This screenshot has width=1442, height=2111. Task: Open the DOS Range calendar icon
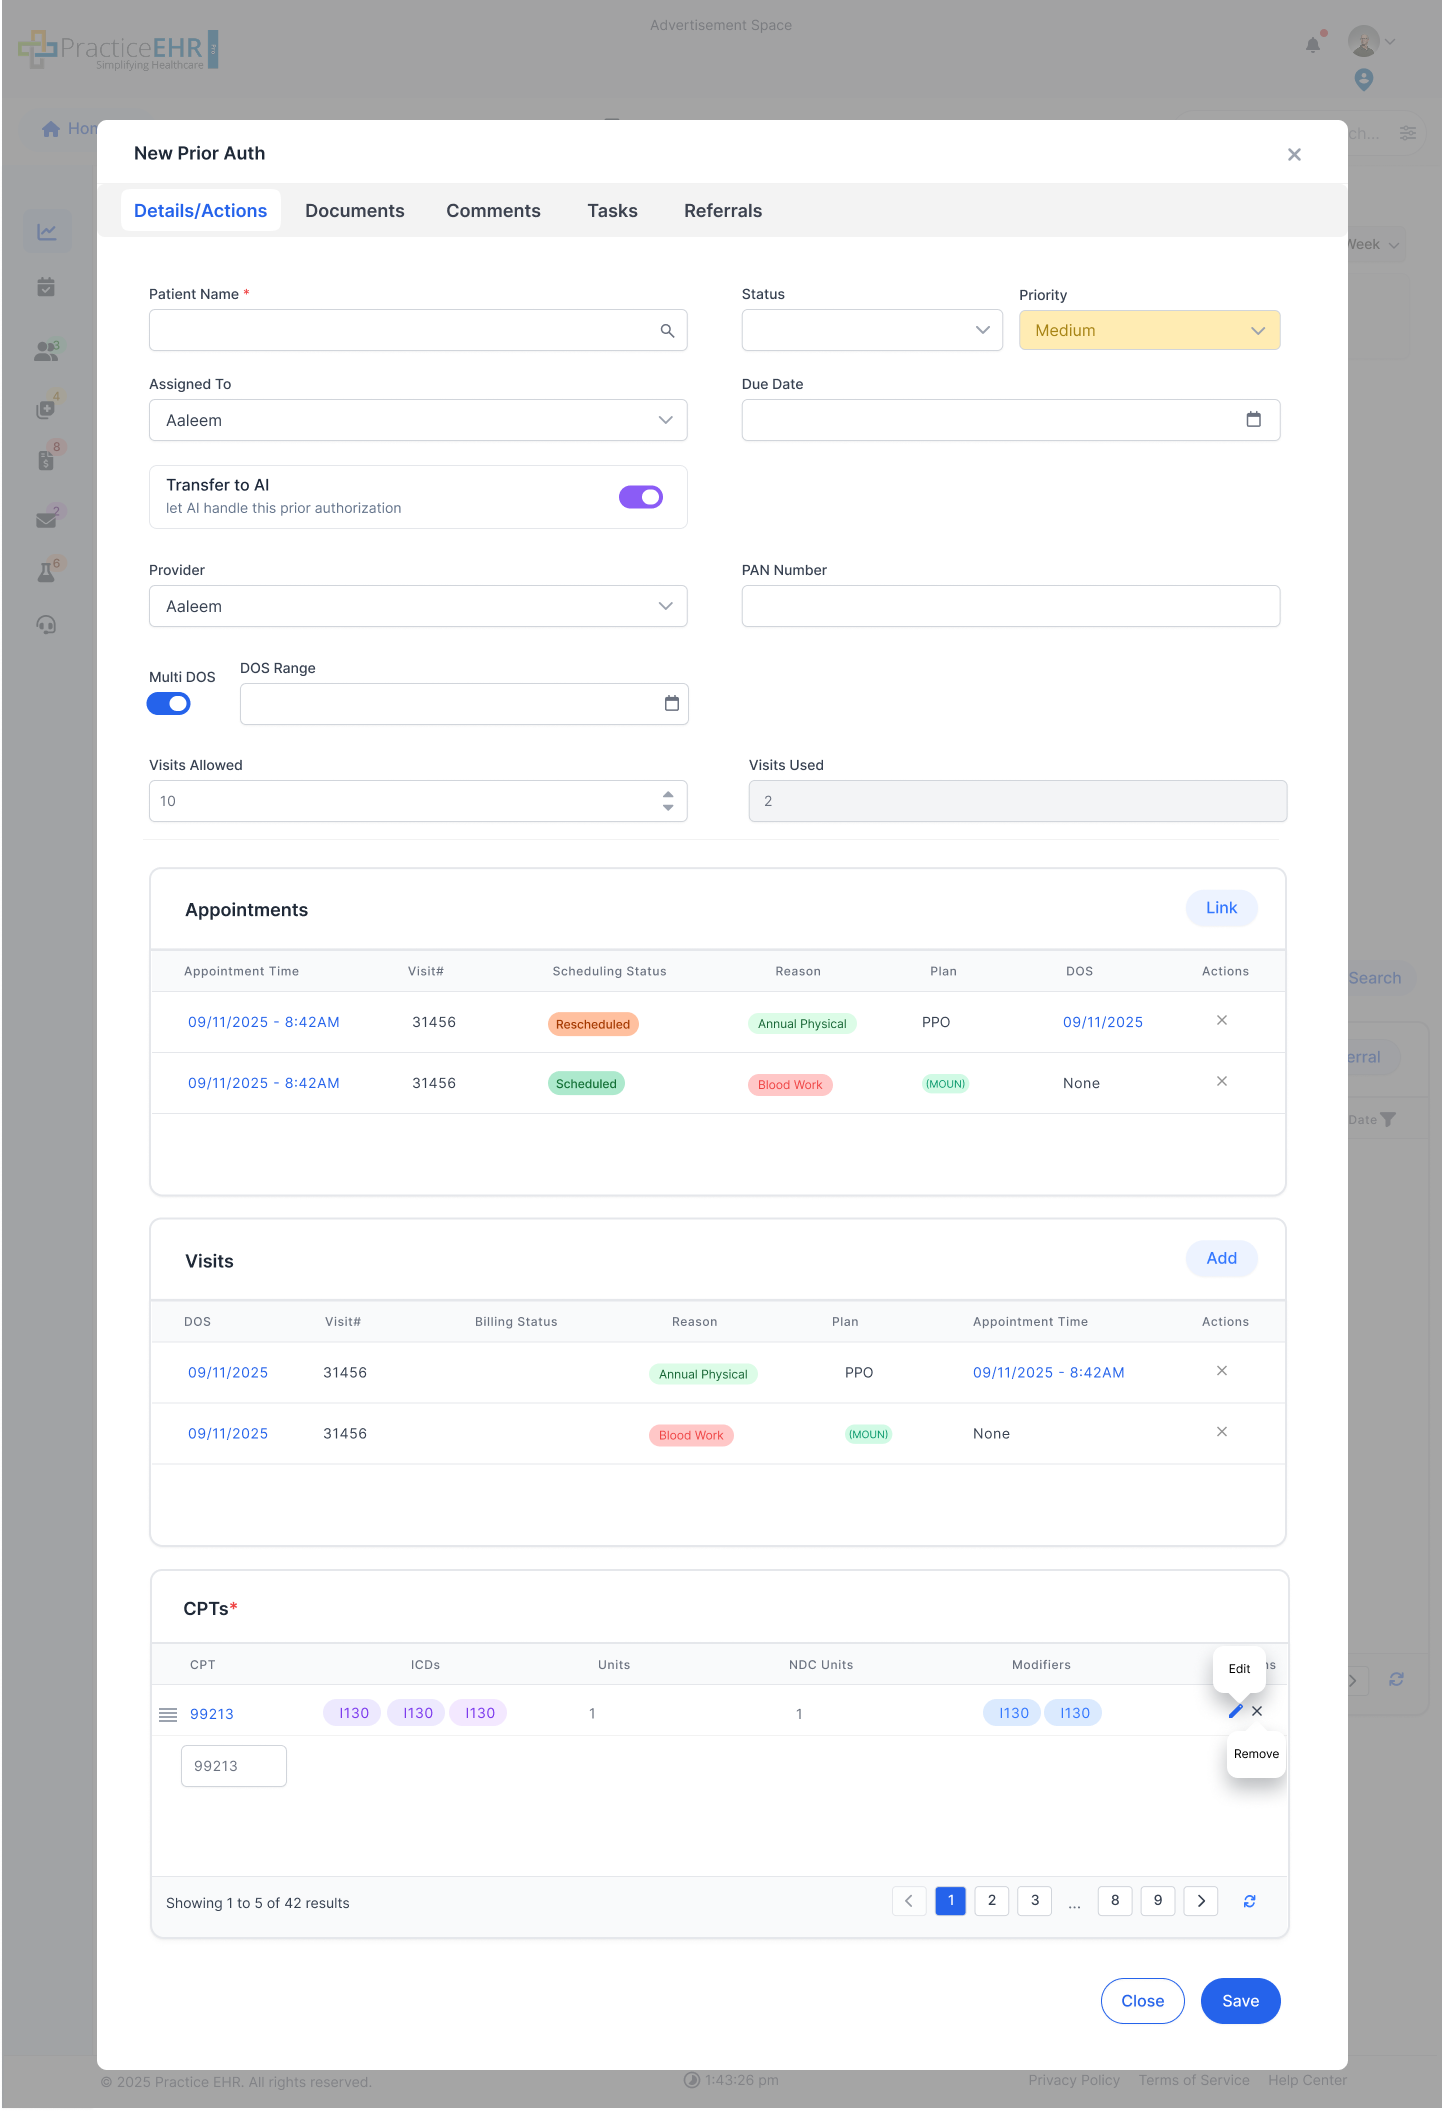[672, 704]
